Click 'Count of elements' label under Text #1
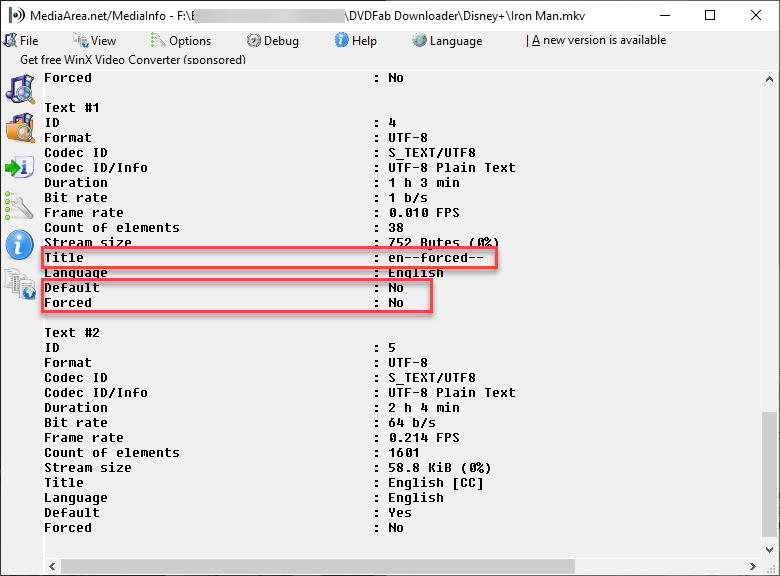The image size is (780, 576). pos(112,227)
